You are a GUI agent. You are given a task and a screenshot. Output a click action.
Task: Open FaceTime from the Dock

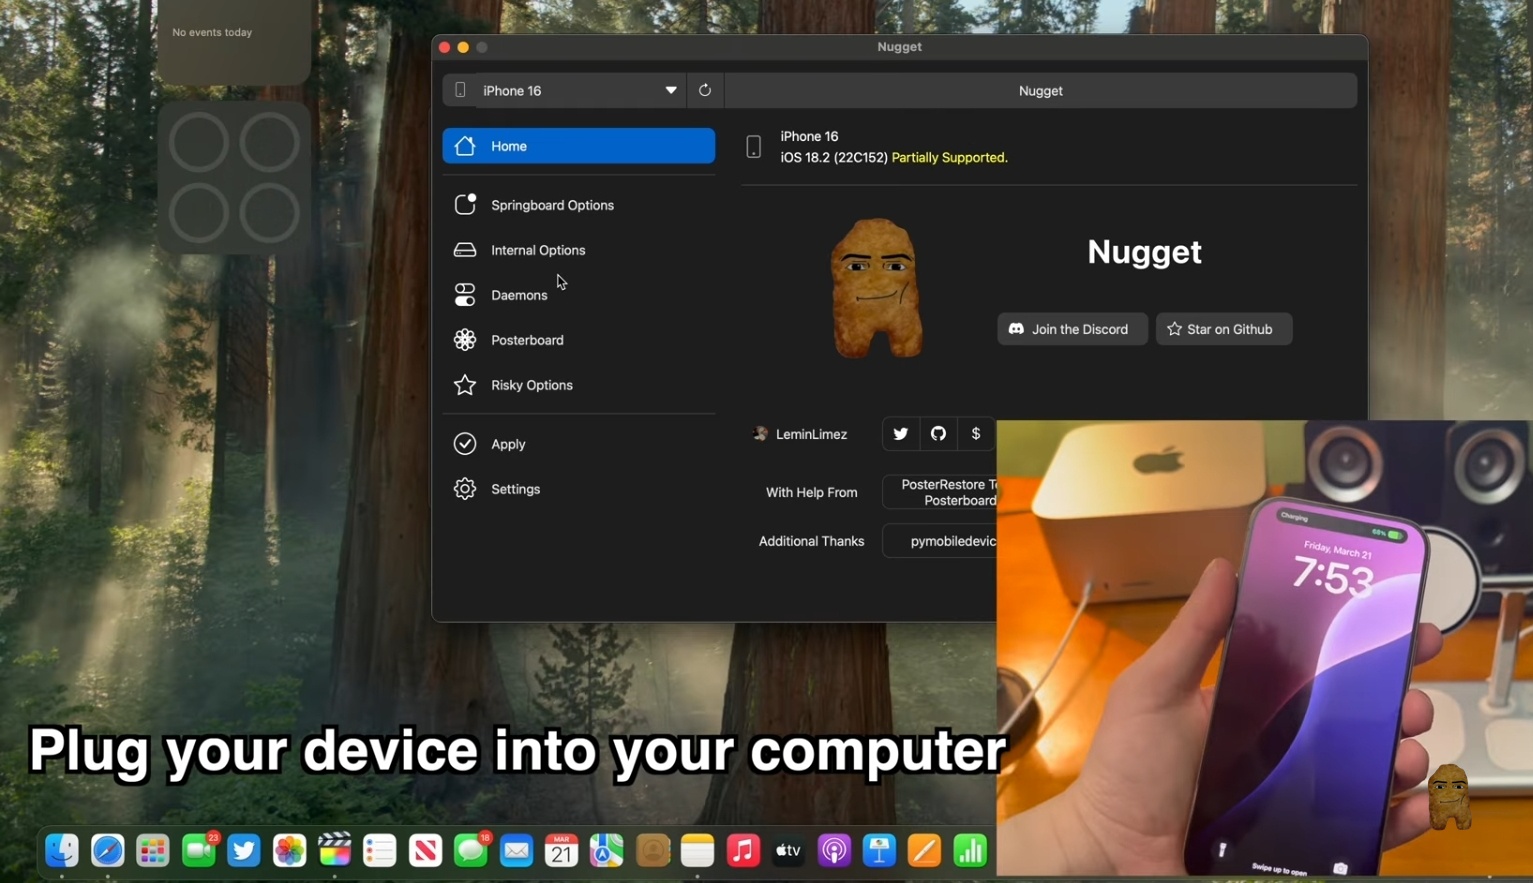pyautogui.click(x=199, y=850)
